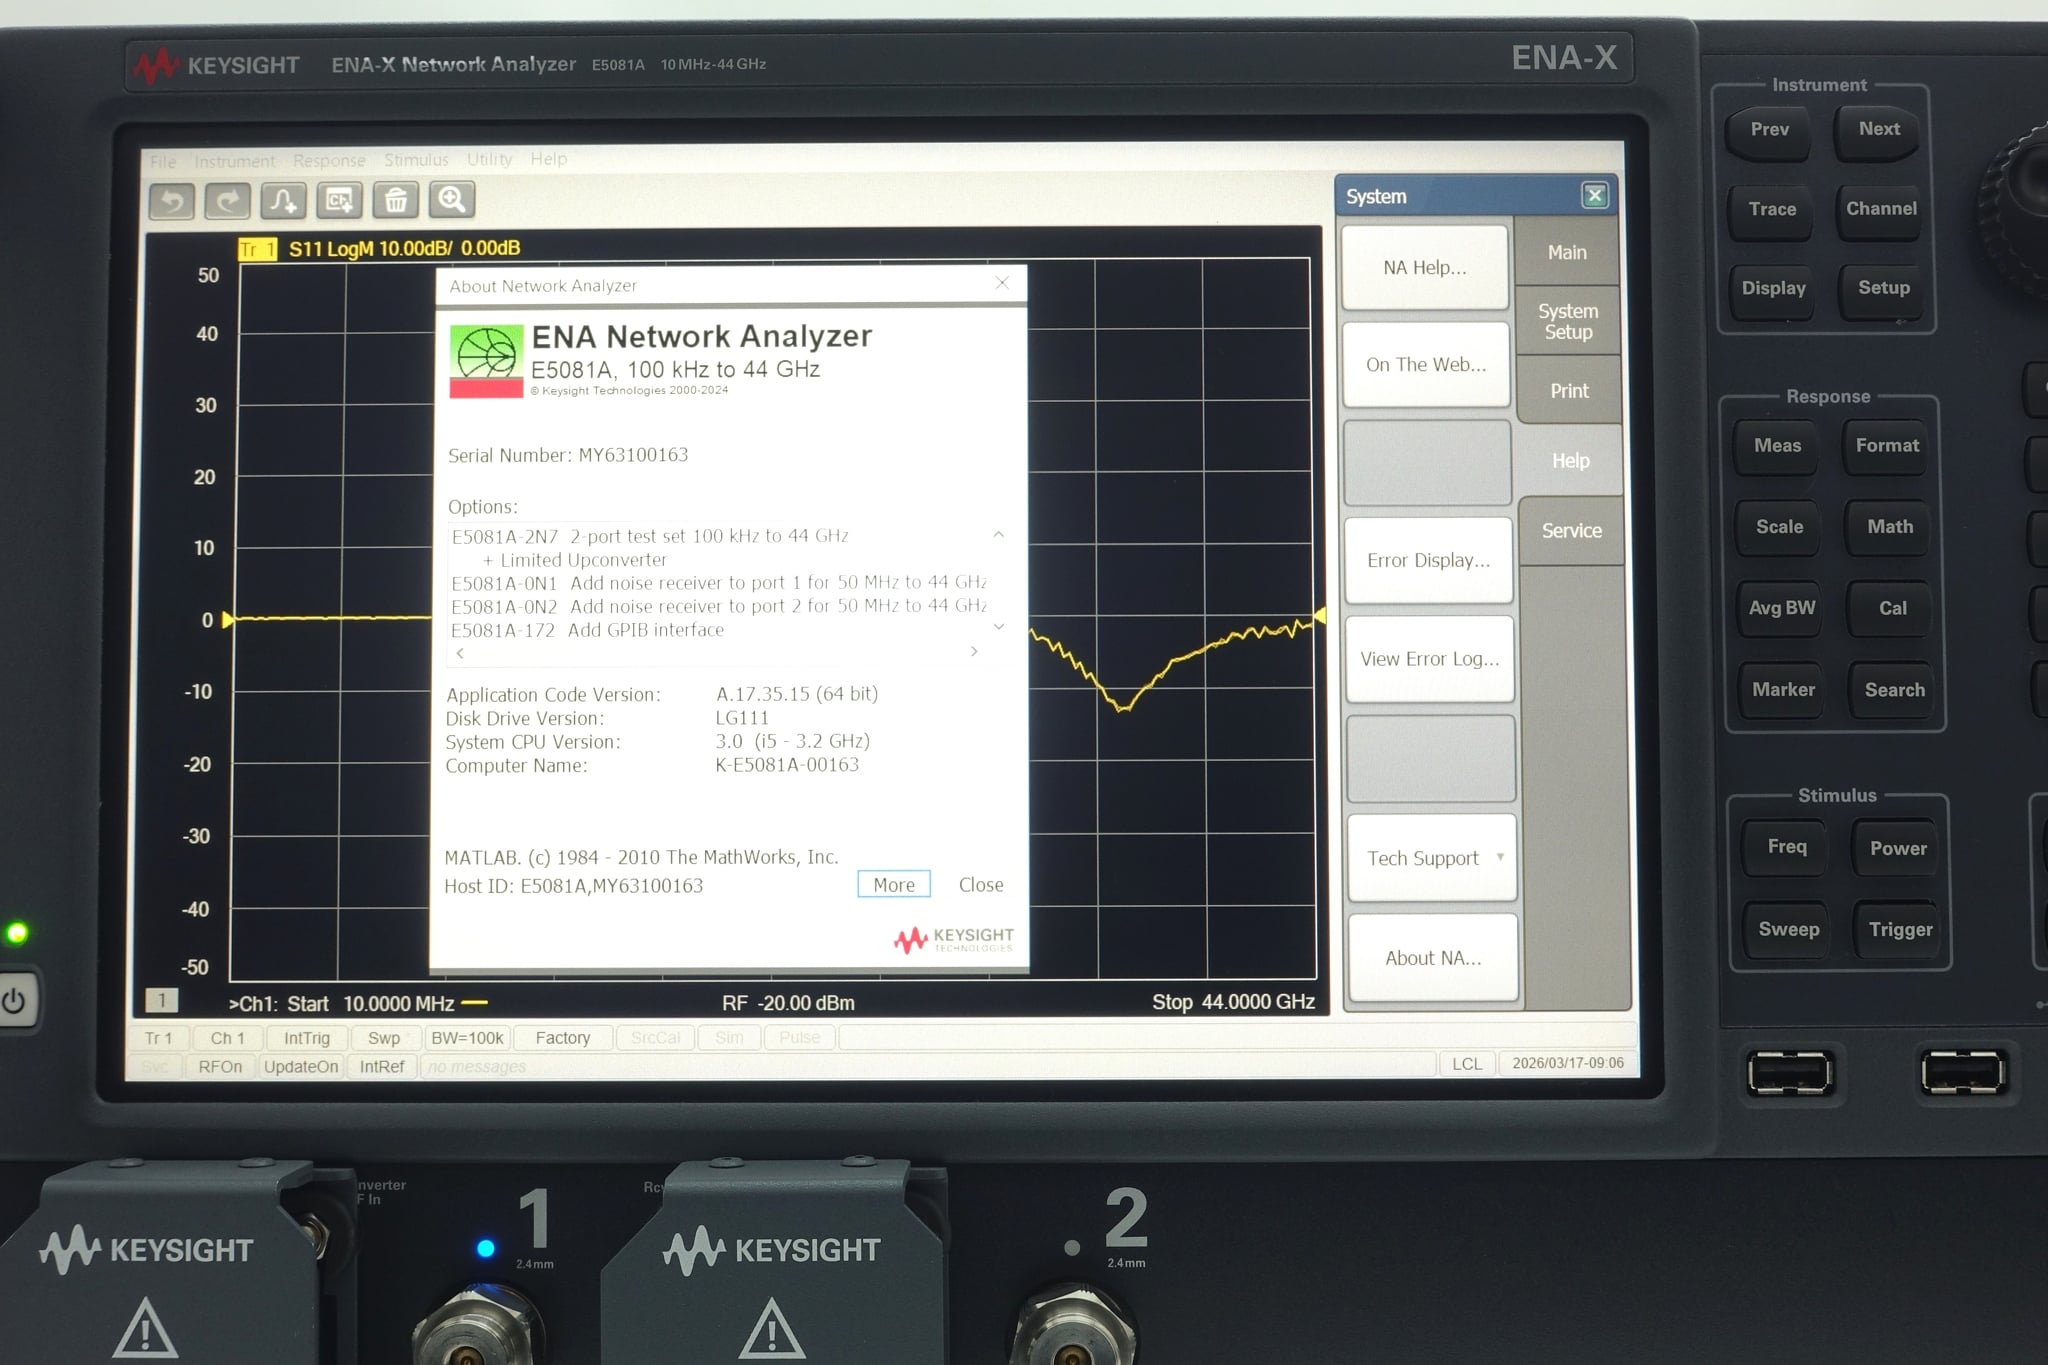
Task: Click the LCL status indicator
Action: coord(1467,1063)
